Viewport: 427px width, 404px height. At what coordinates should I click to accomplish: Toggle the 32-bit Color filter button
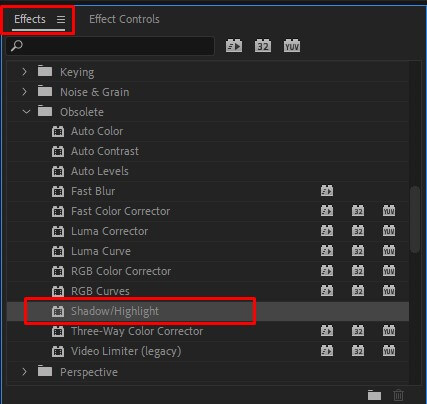point(263,46)
